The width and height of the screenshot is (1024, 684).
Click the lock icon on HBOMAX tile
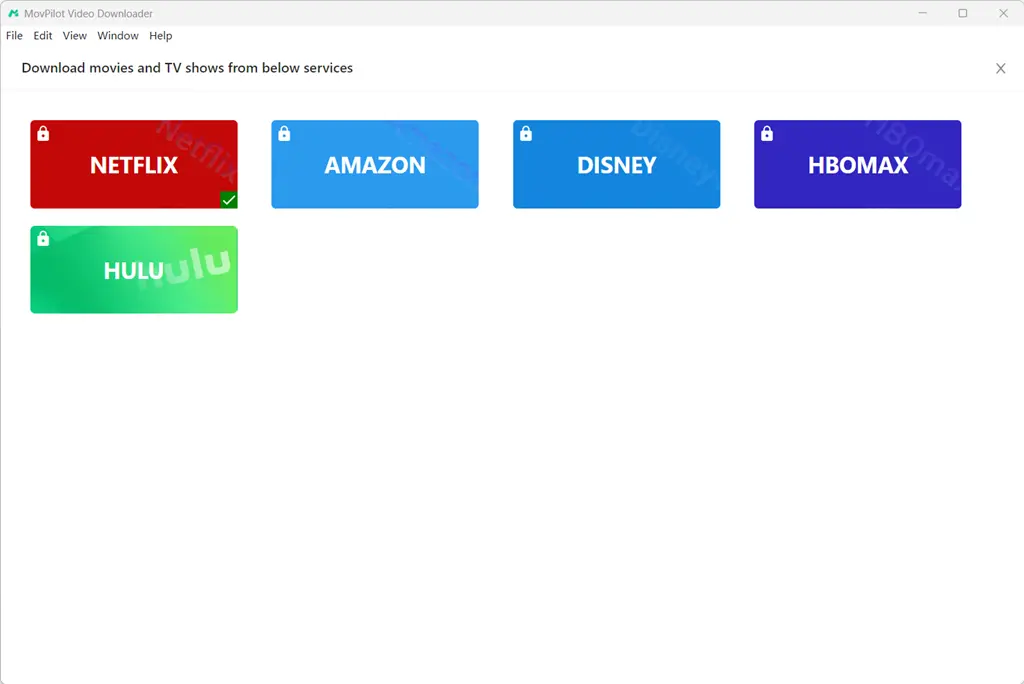[x=767, y=134]
